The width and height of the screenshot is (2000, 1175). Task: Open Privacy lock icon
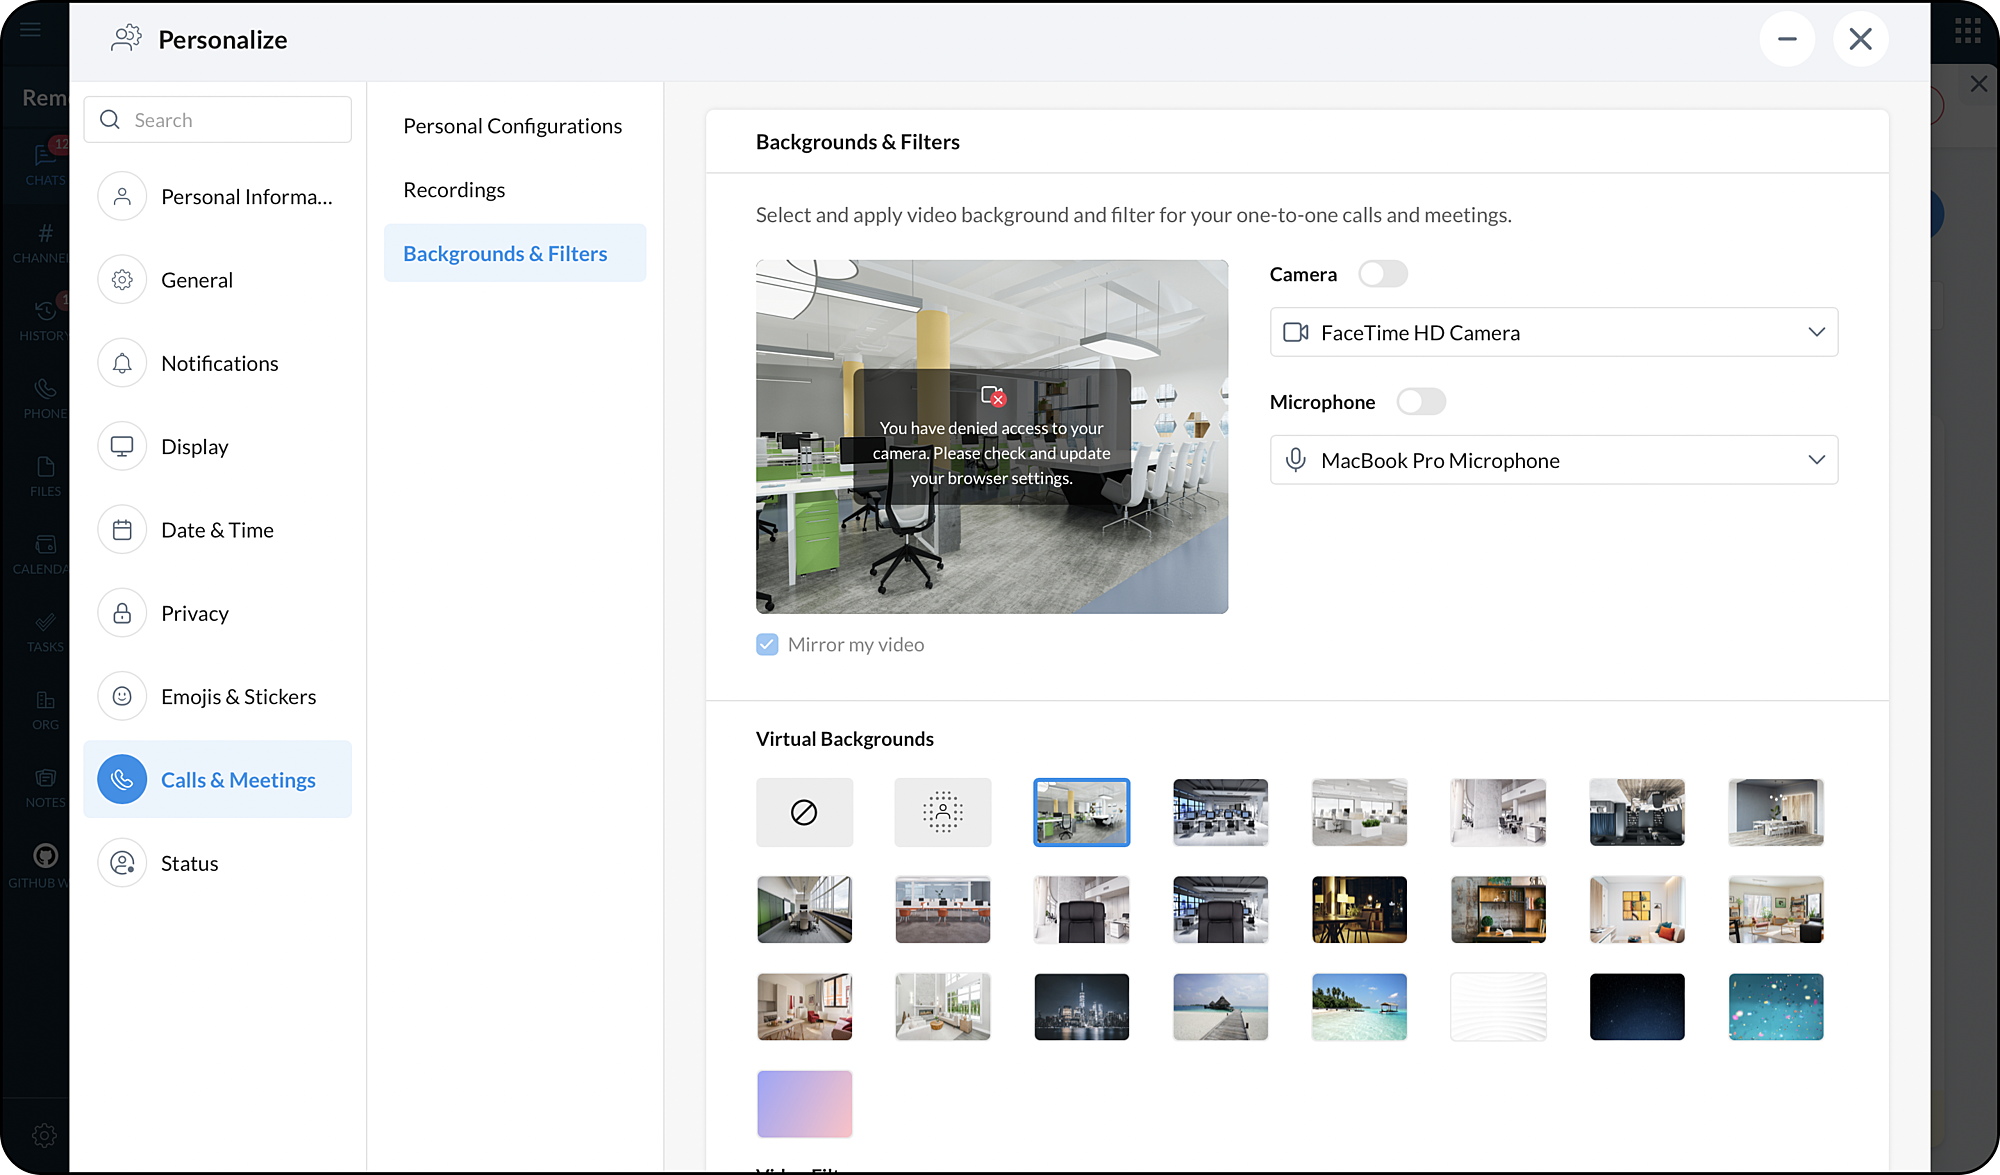pos(122,613)
